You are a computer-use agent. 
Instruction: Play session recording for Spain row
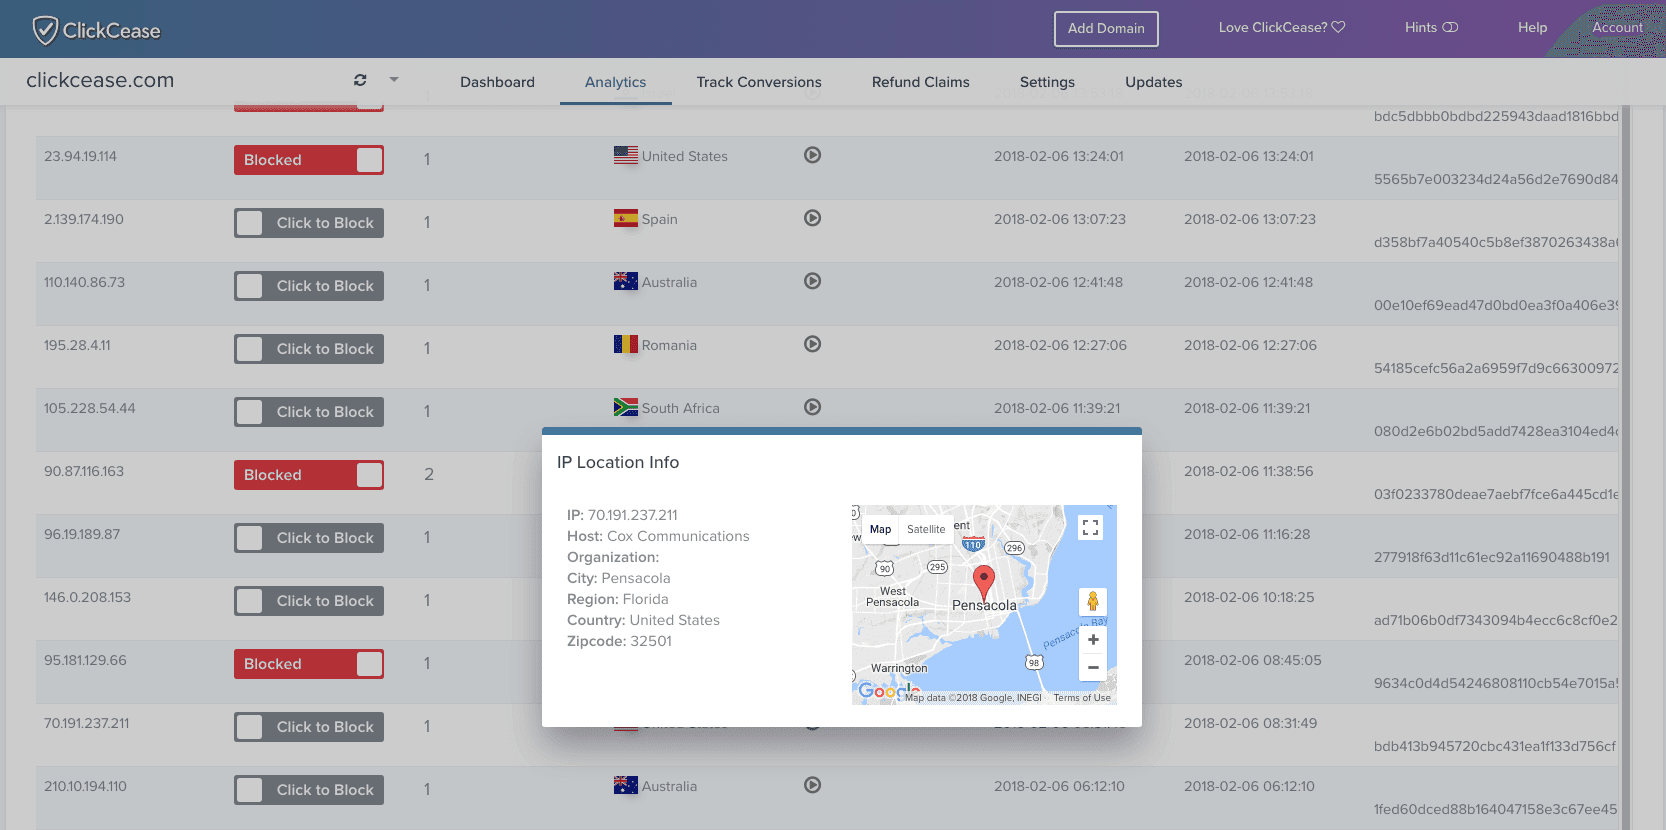click(812, 218)
